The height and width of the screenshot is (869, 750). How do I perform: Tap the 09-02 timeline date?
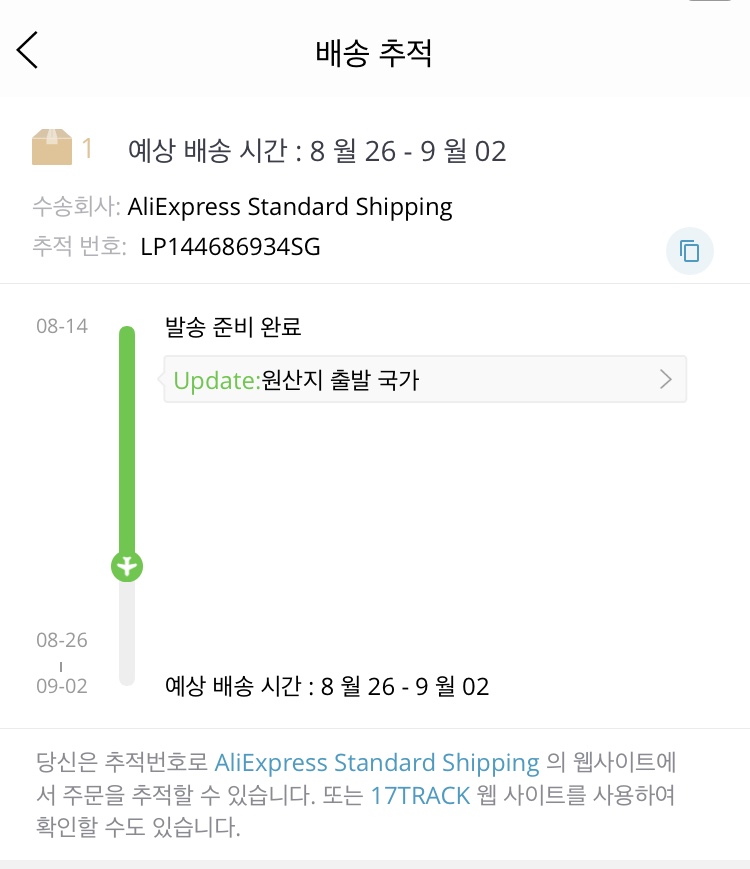pos(61,687)
